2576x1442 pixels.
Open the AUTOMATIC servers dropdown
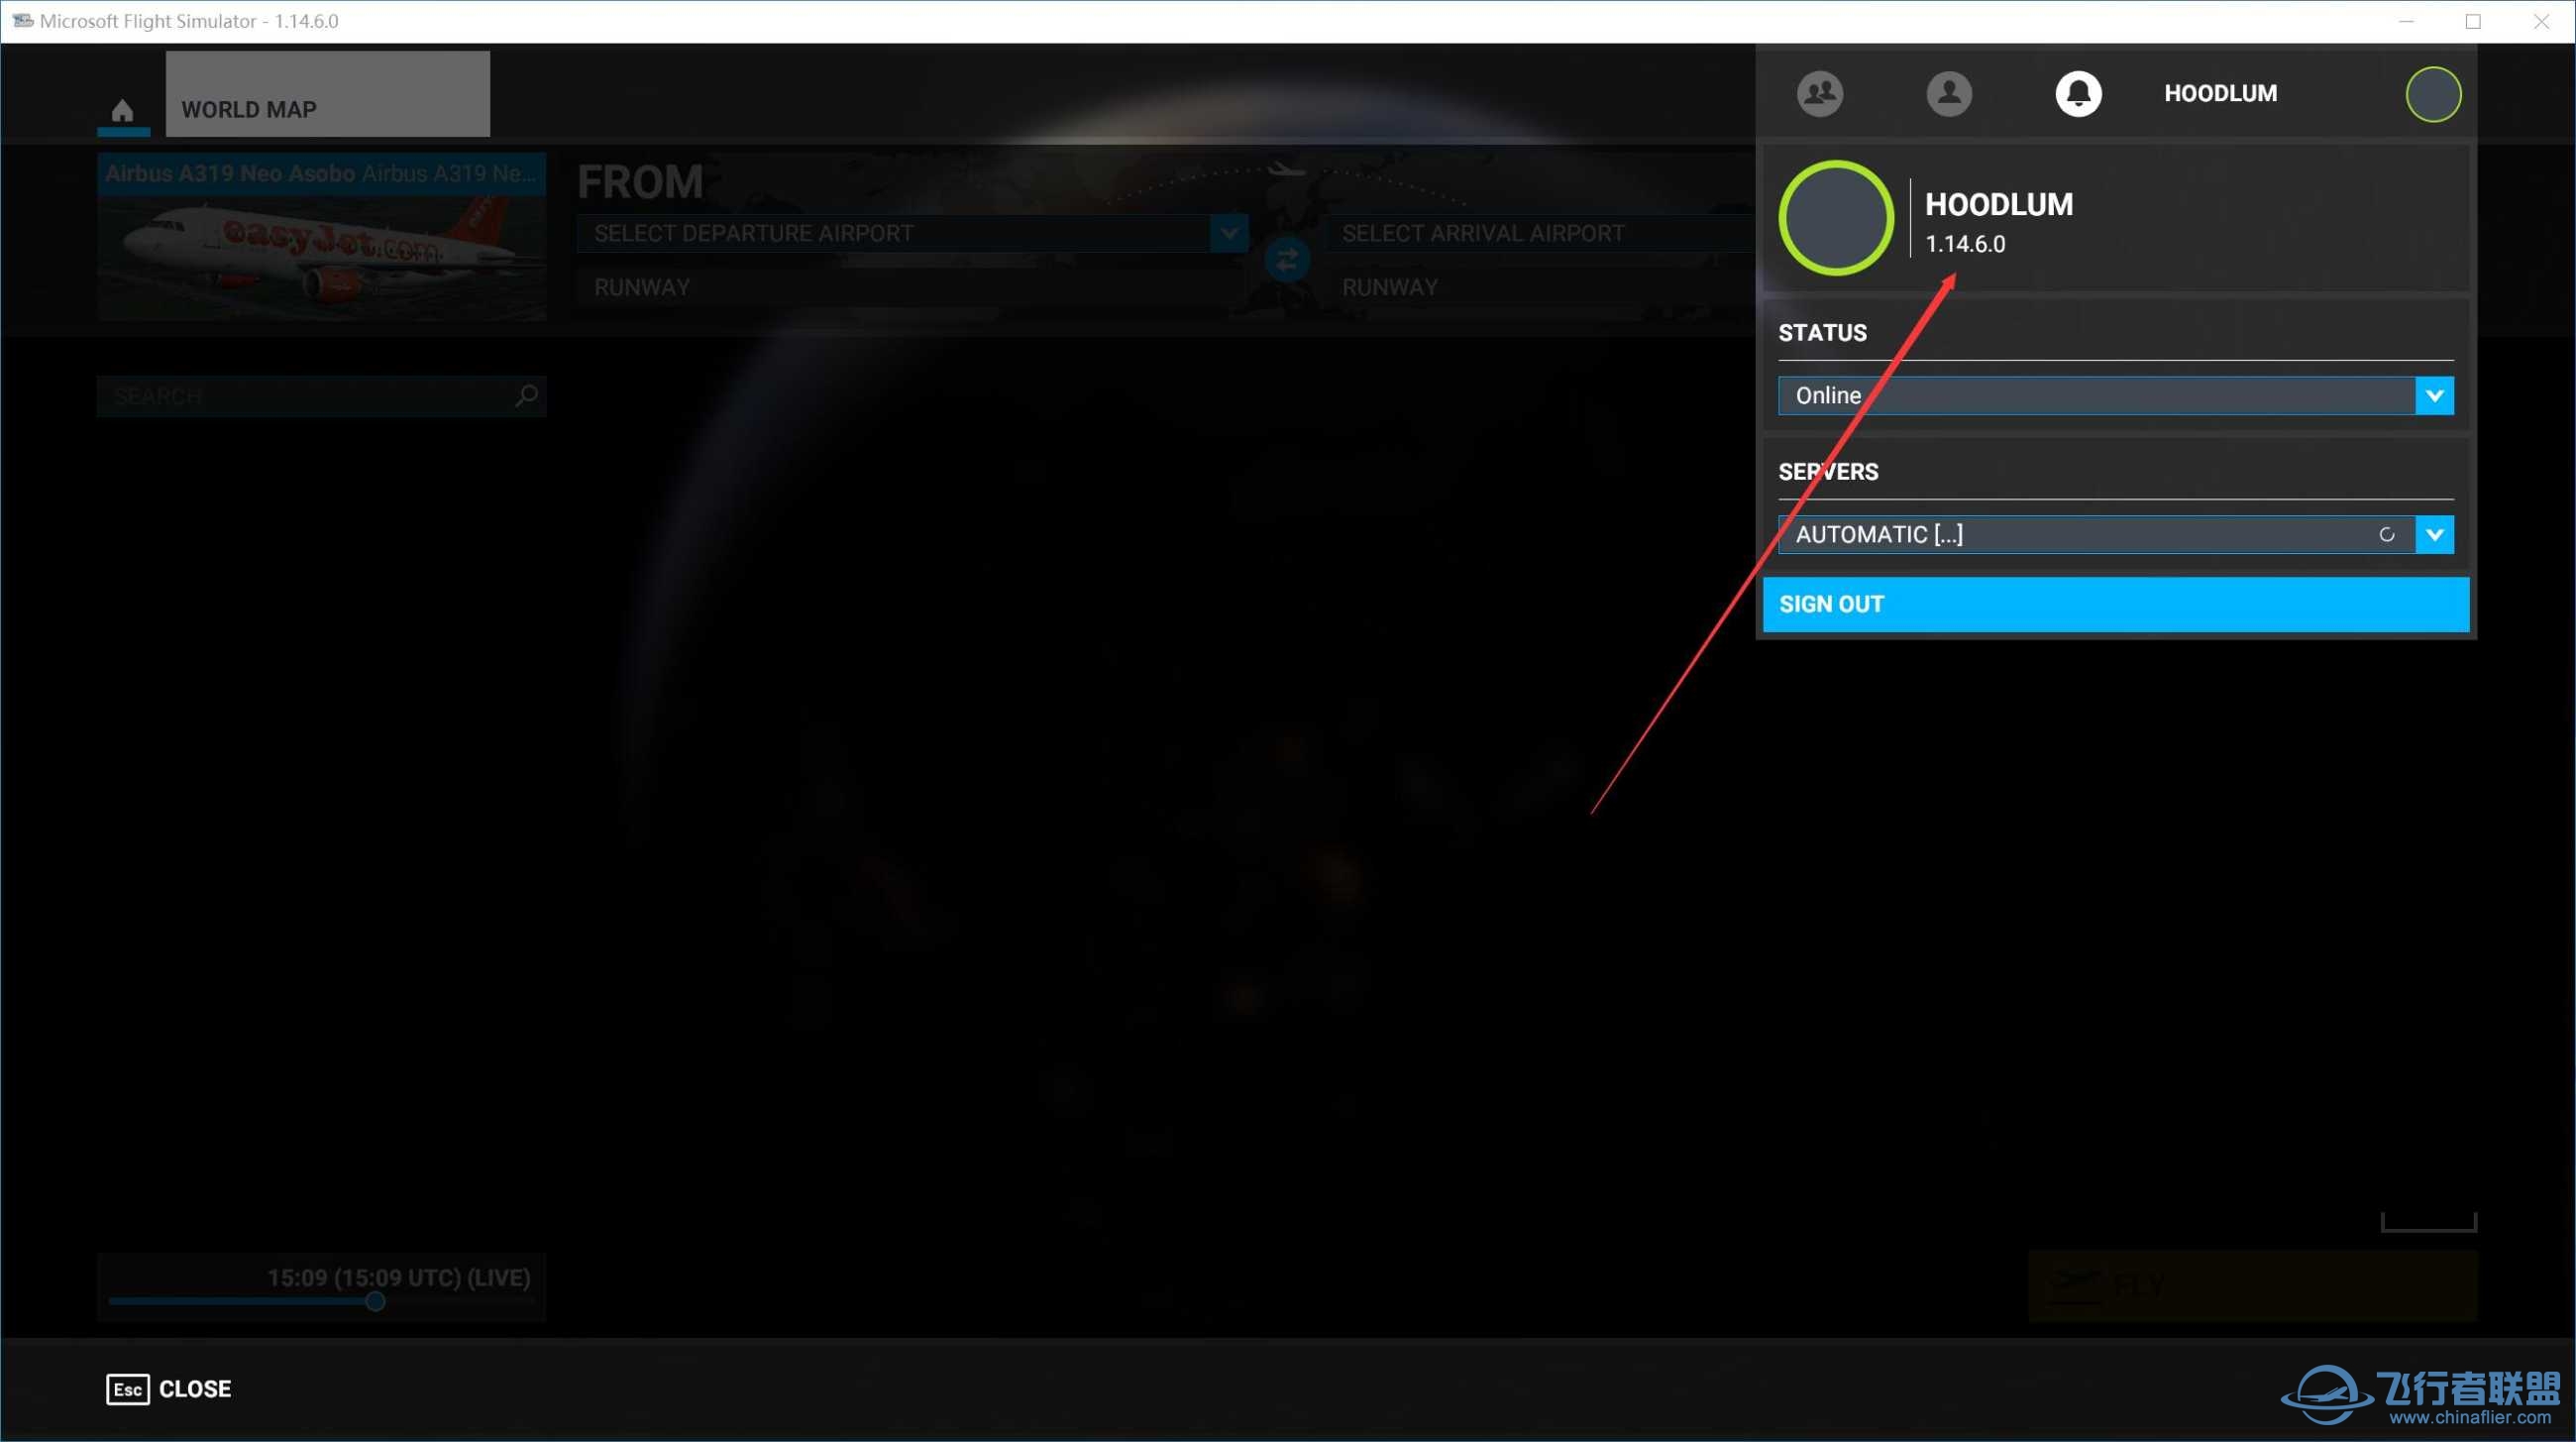pyautogui.click(x=2433, y=535)
